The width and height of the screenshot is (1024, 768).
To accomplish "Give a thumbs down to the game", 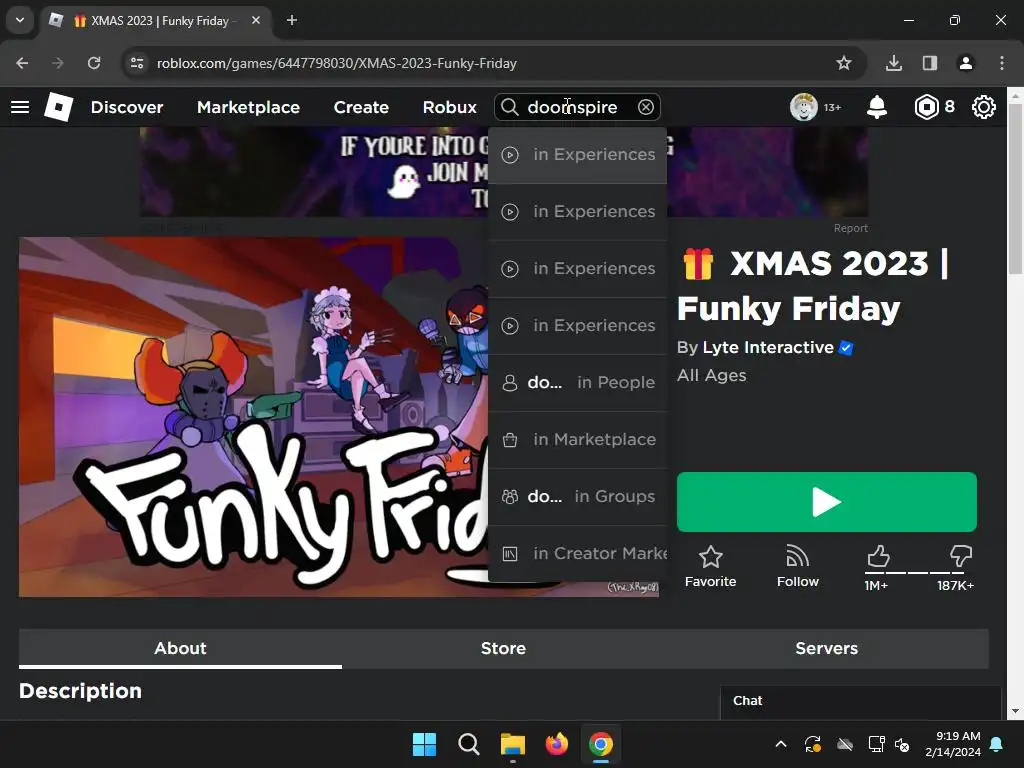I will click(960, 557).
